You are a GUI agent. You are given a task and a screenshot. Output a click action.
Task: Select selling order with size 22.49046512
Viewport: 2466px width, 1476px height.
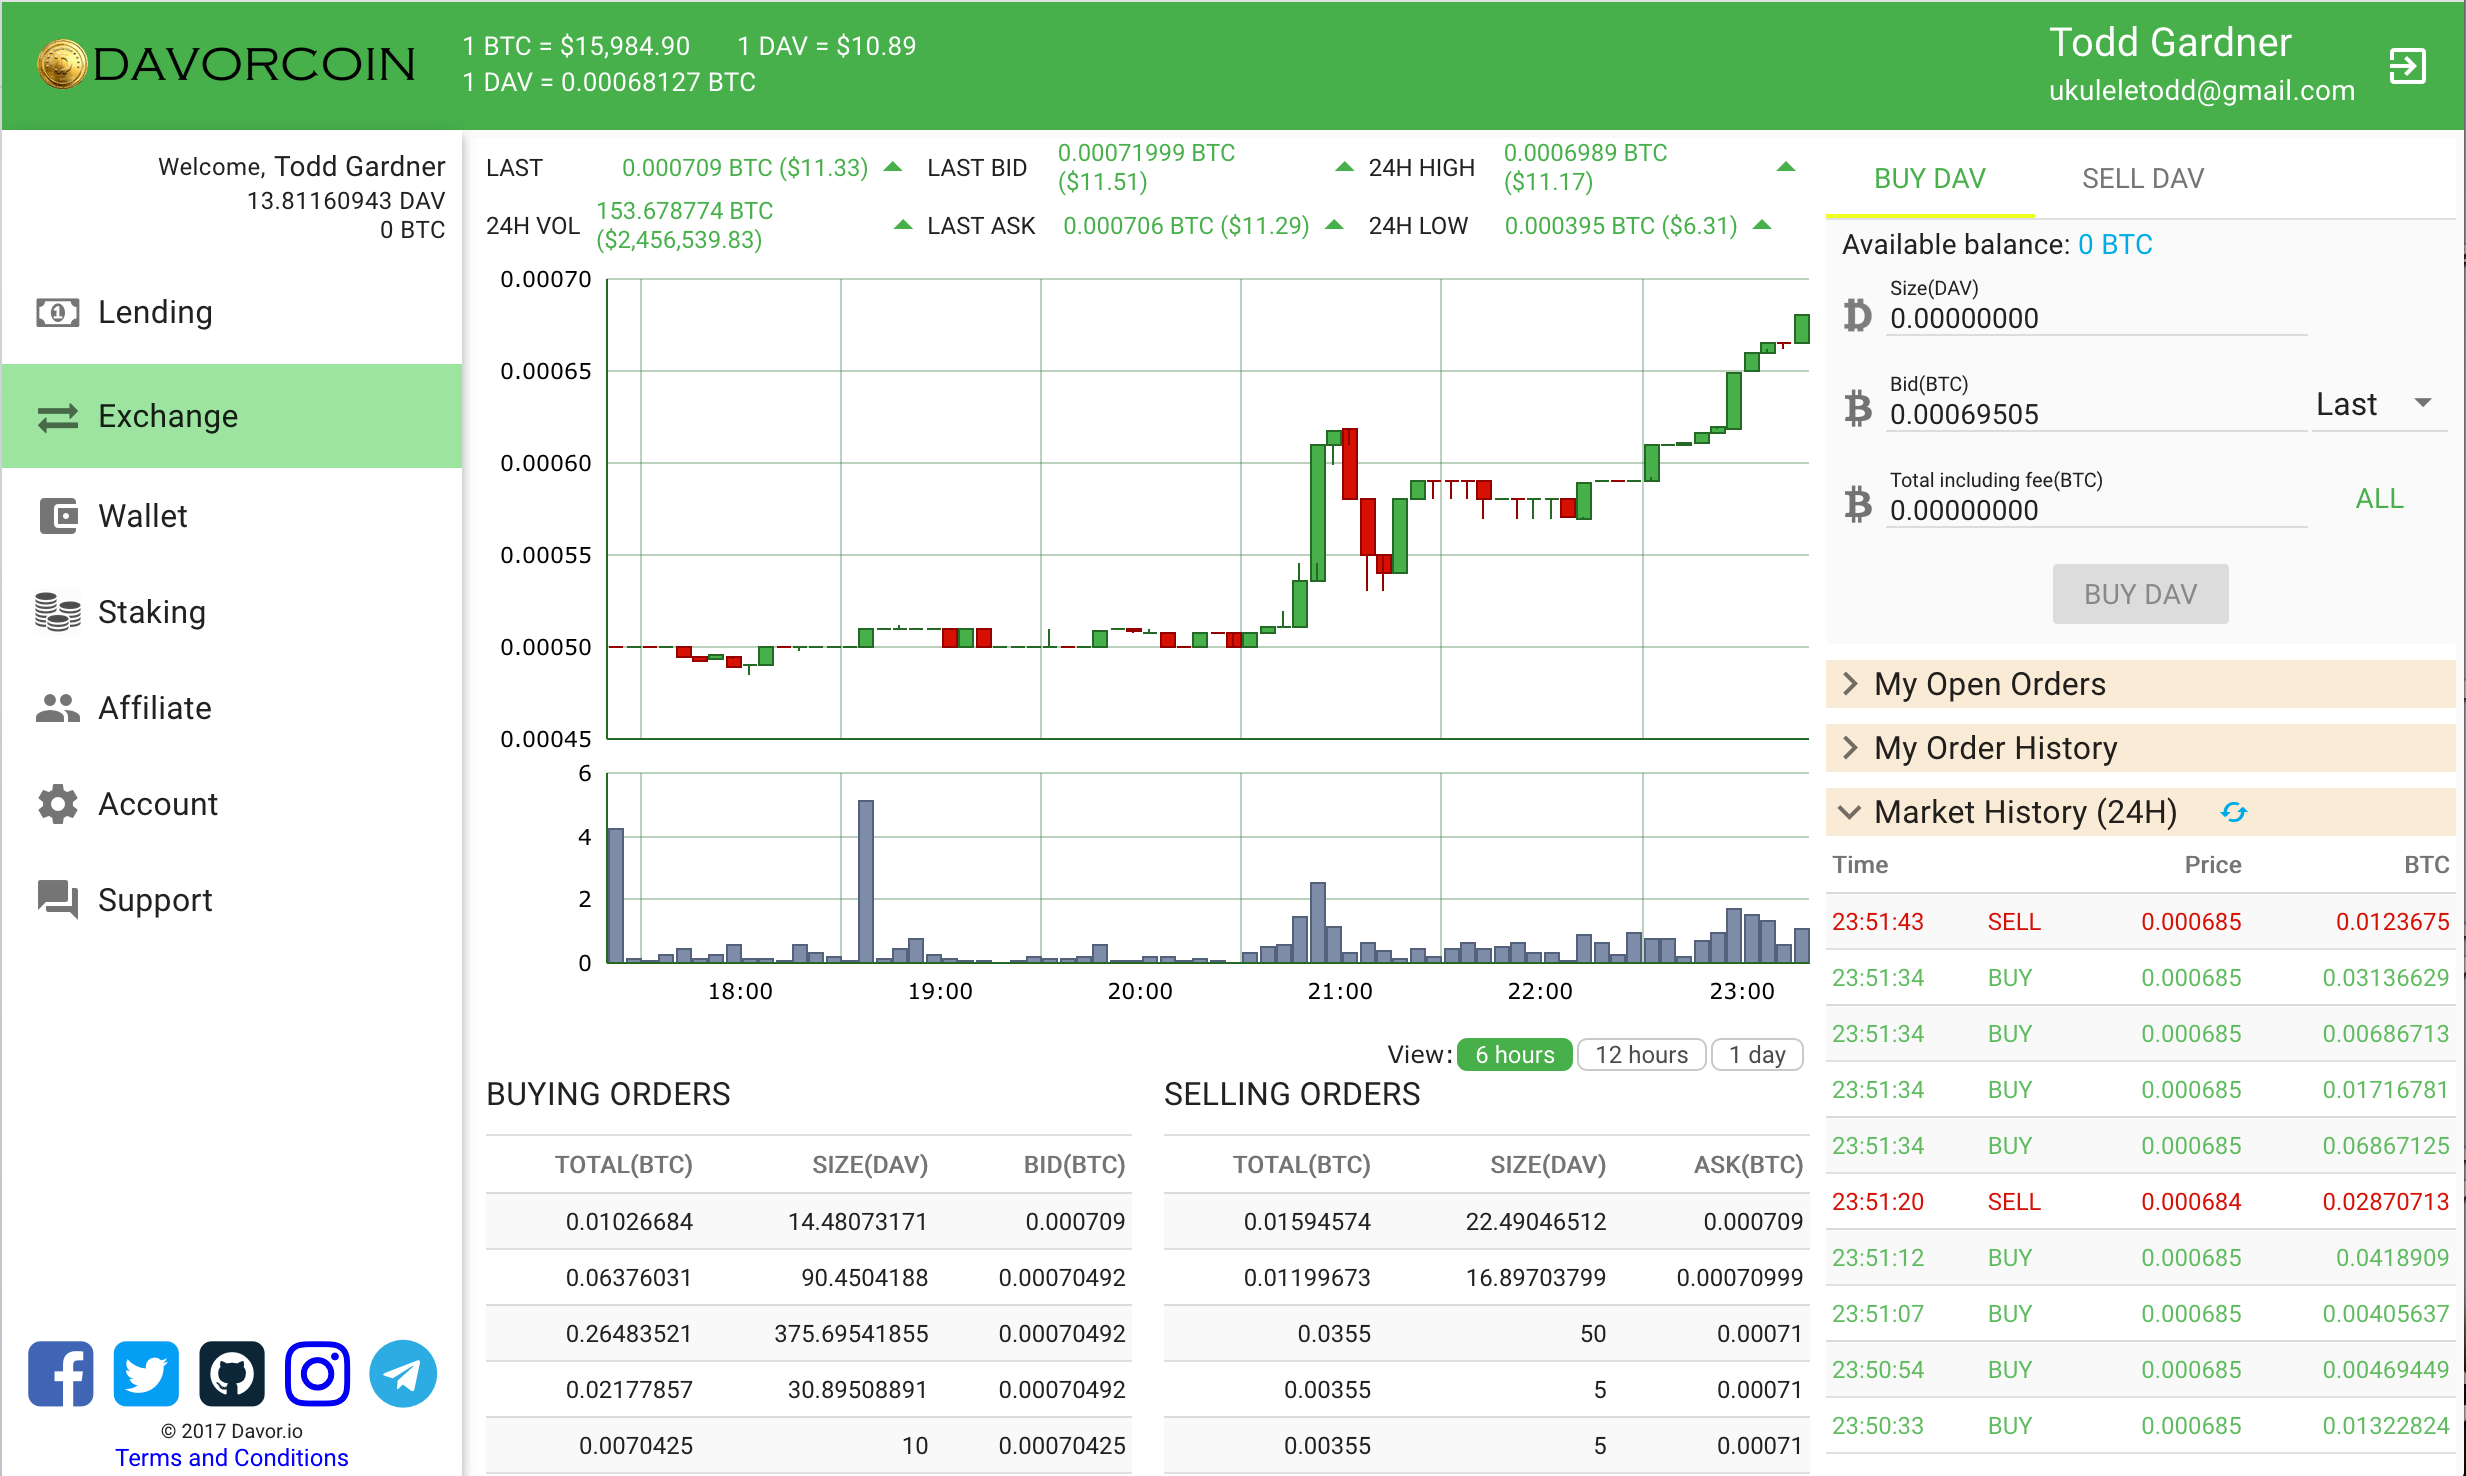coord(1486,1221)
